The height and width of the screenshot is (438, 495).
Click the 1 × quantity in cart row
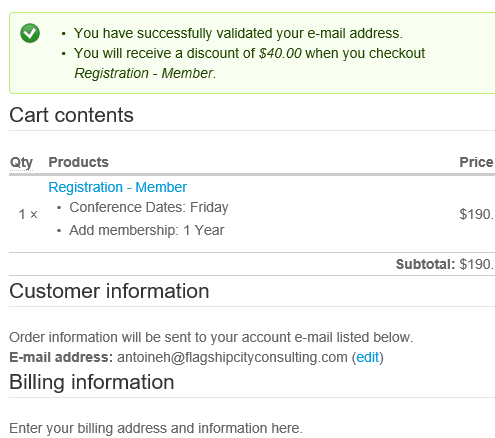click(x=28, y=214)
